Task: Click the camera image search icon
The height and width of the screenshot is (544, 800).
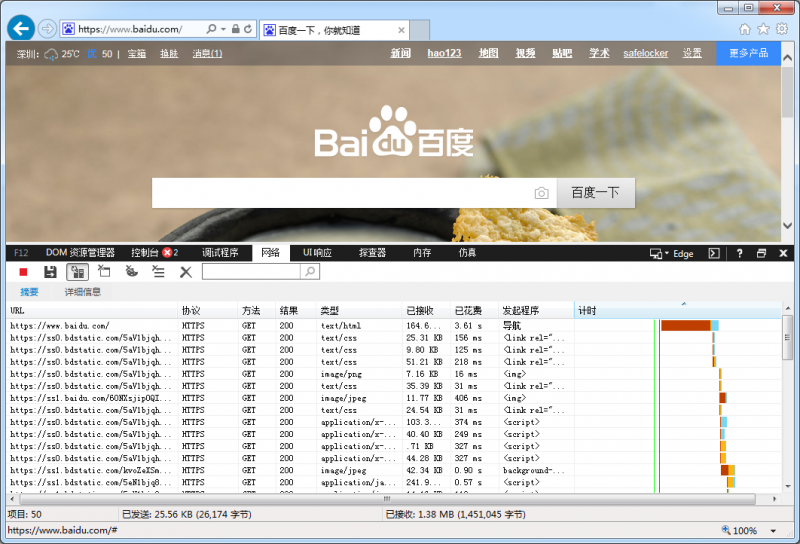Action: point(541,193)
